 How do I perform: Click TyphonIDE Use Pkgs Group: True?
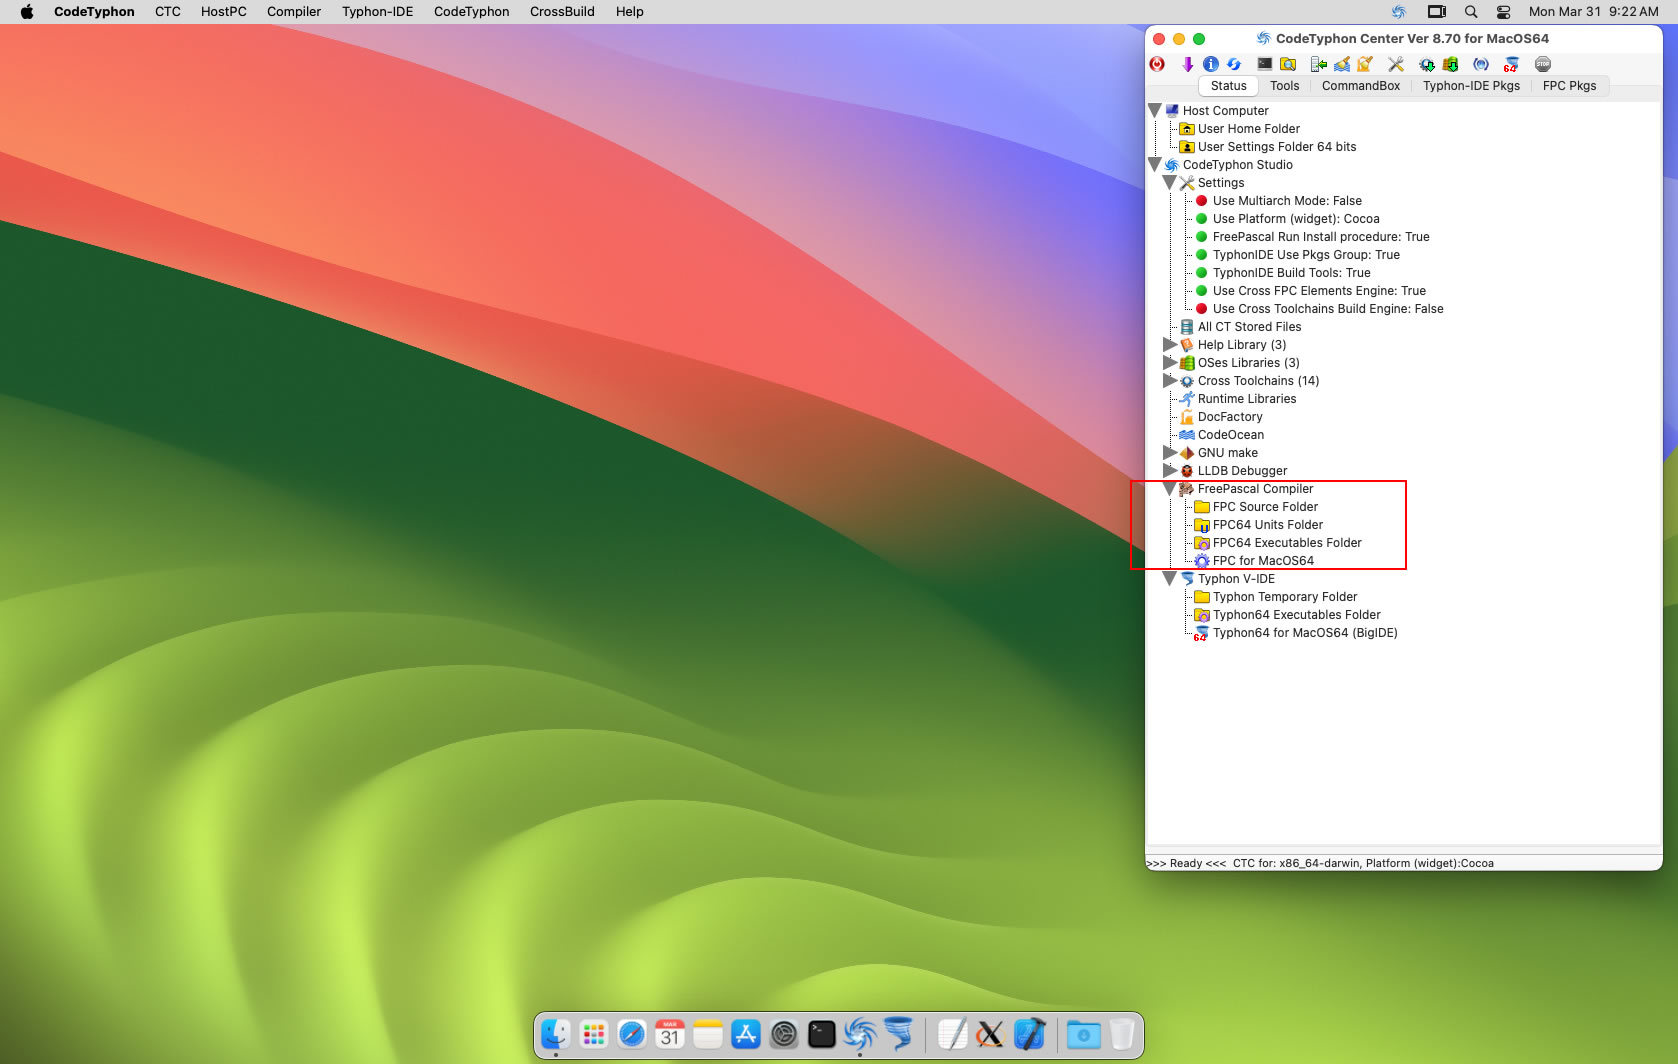[x=1306, y=255]
